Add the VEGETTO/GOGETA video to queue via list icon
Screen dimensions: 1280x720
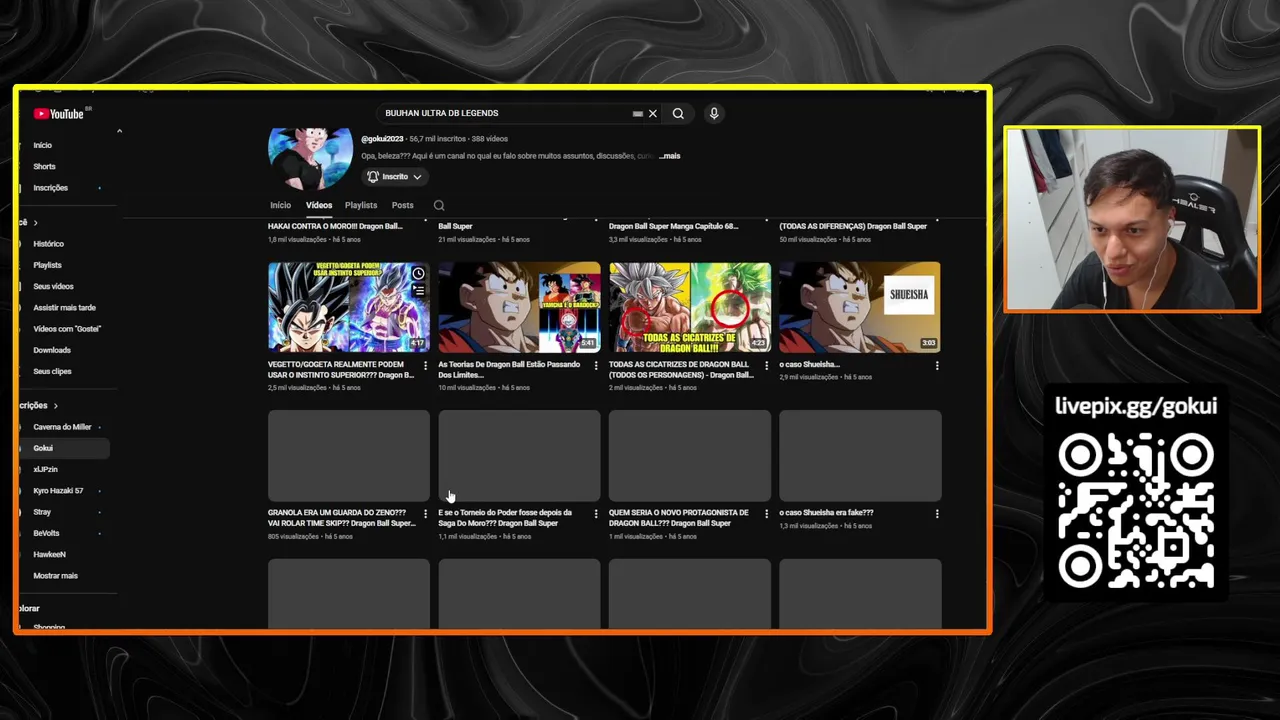click(x=418, y=291)
